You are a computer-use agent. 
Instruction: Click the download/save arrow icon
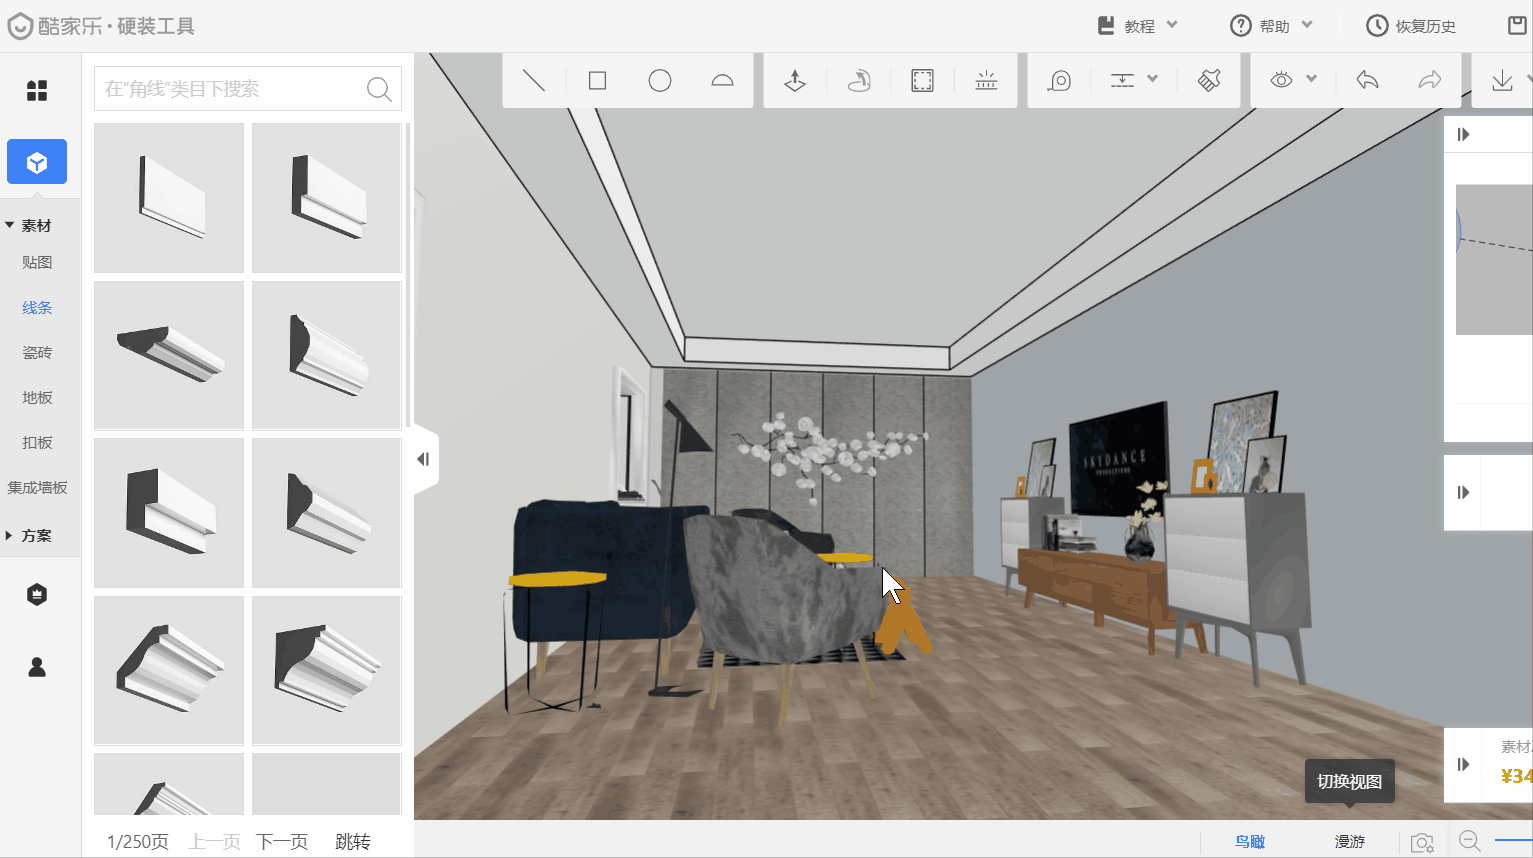pyautogui.click(x=1502, y=80)
